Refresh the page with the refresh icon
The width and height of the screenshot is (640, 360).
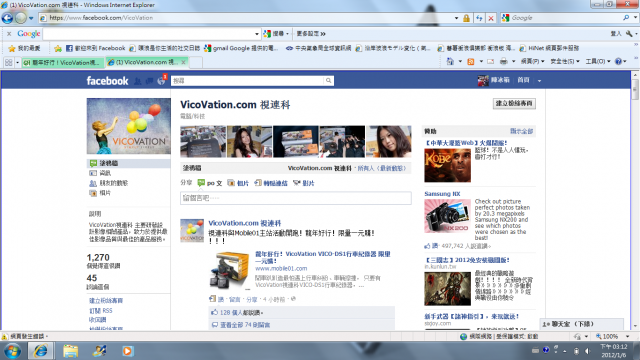[x=479, y=18]
